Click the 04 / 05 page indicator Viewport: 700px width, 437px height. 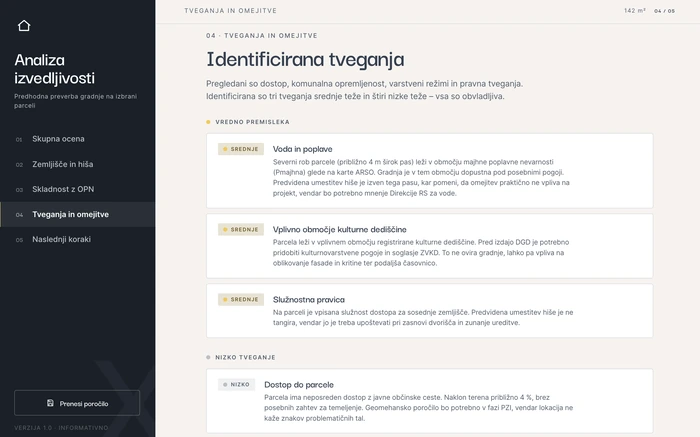(x=664, y=11)
